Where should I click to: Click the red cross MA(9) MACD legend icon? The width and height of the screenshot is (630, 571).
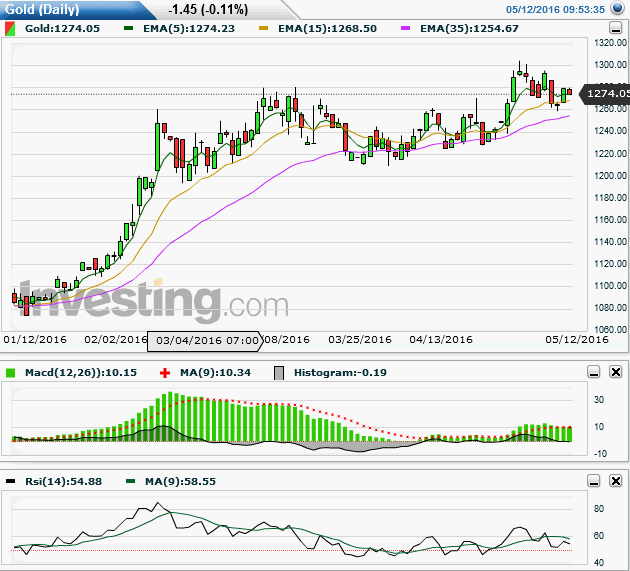[x=165, y=373]
